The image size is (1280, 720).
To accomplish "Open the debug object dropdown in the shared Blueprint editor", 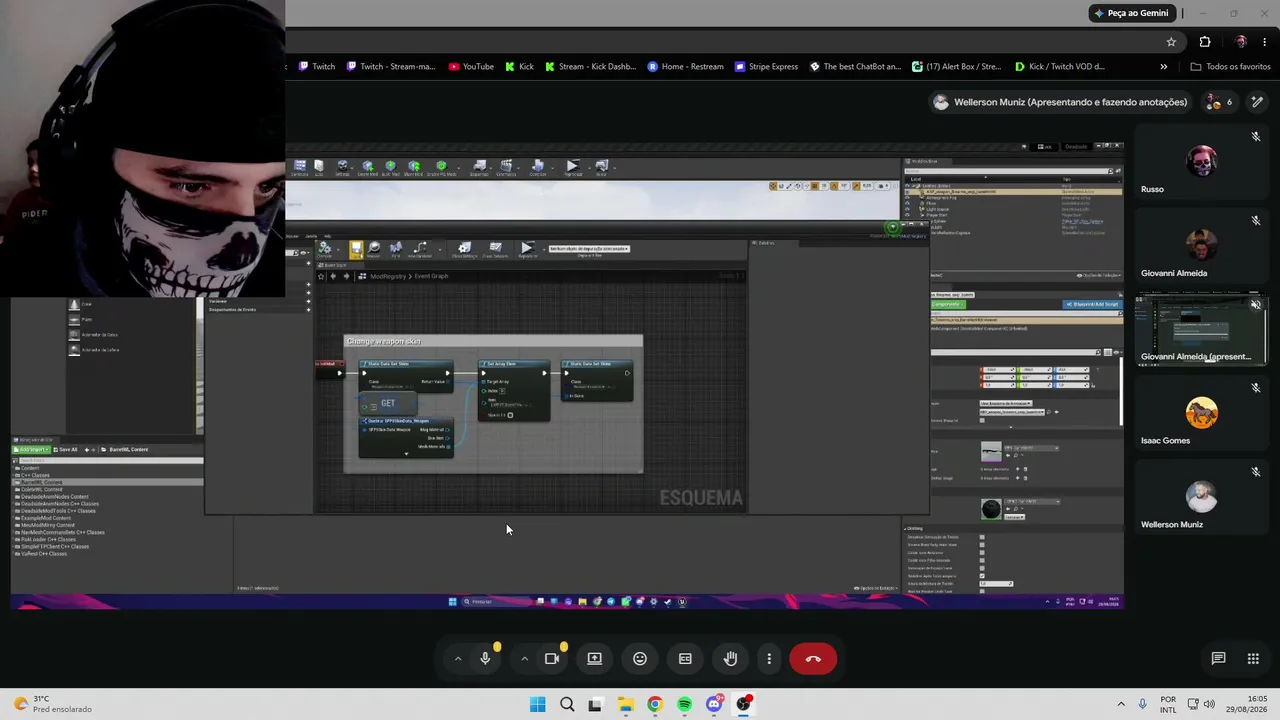I will pyautogui.click(x=589, y=249).
